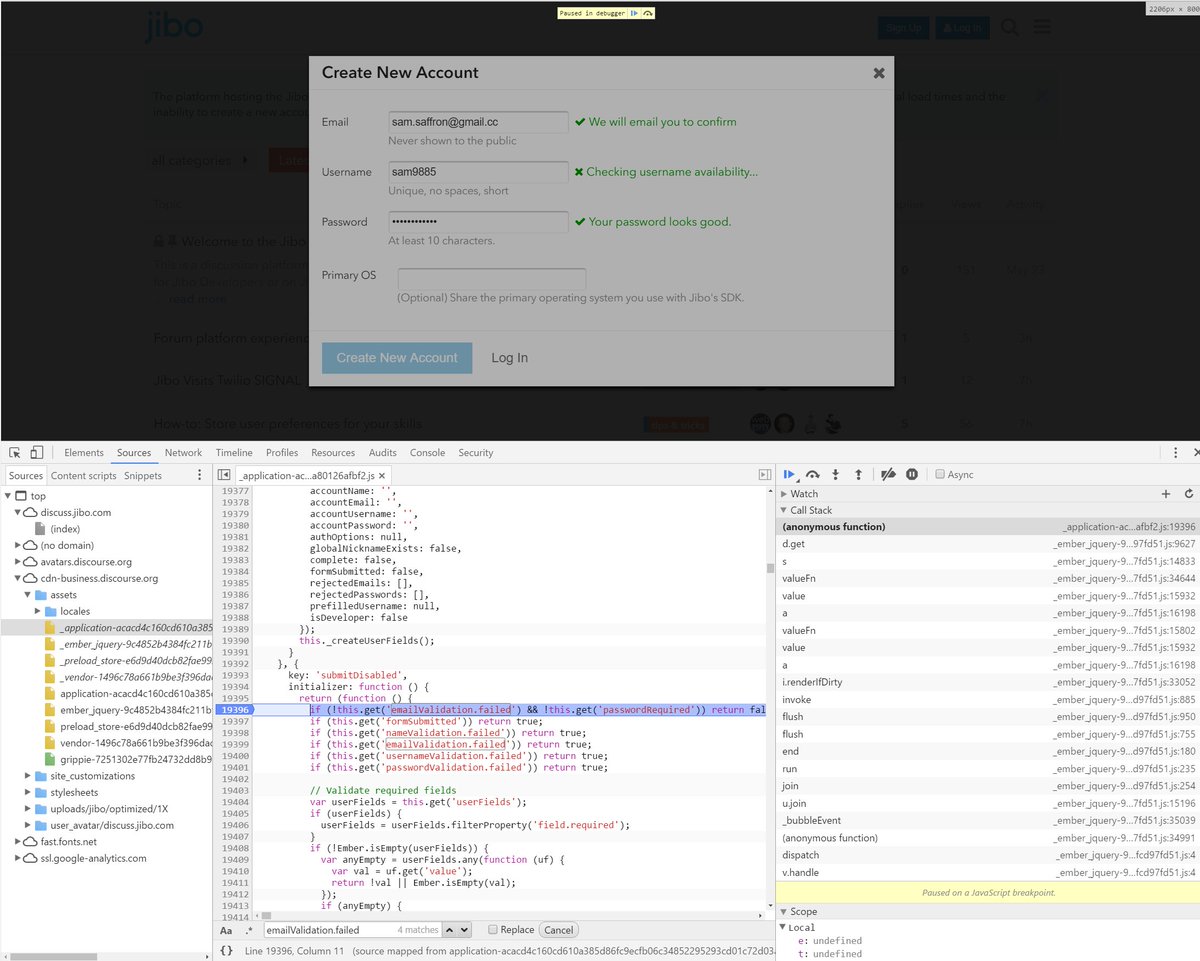This screenshot has width=1200, height=961.
Task: Switch to the Snippets tab
Action: 143,476
